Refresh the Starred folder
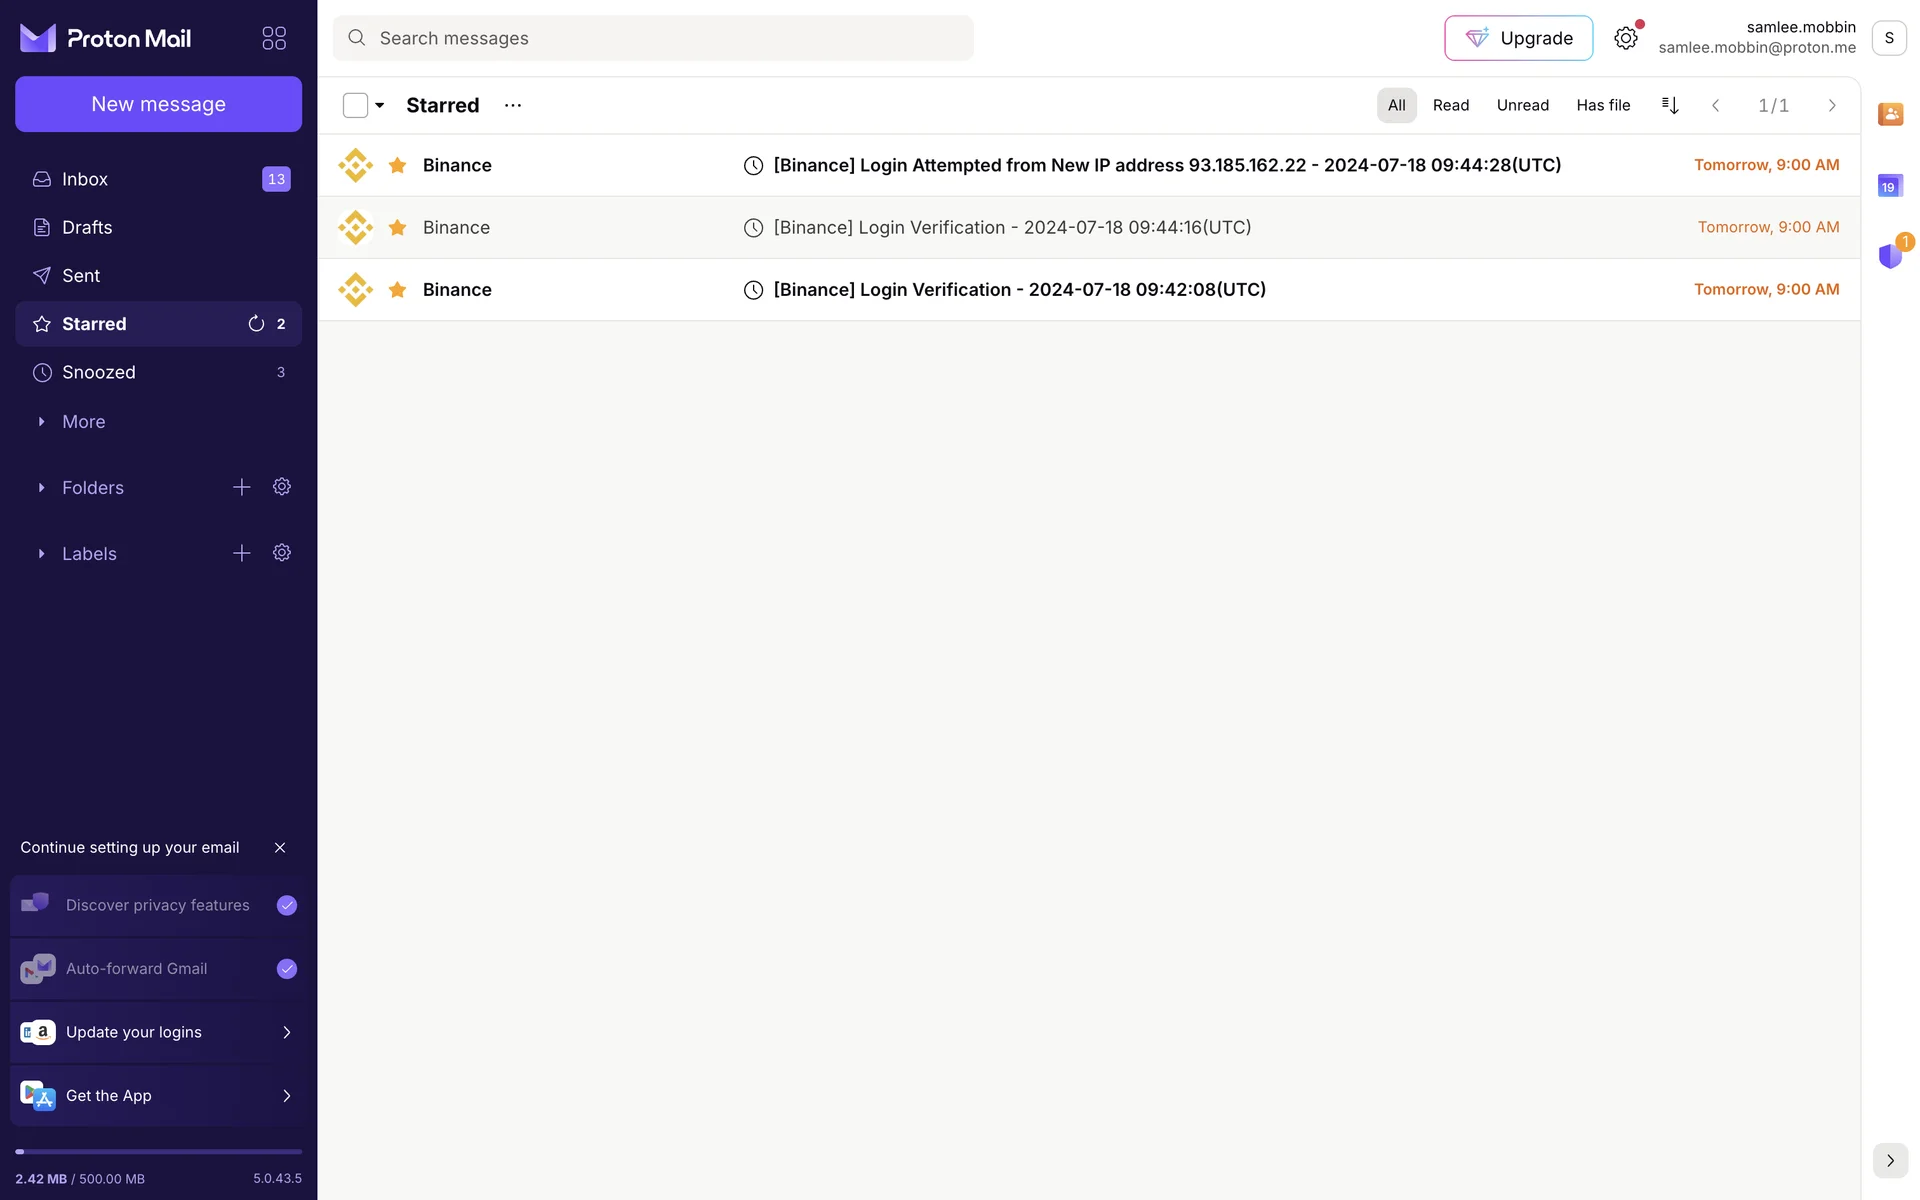The image size is (1920, 1200). tap(256, 324)
